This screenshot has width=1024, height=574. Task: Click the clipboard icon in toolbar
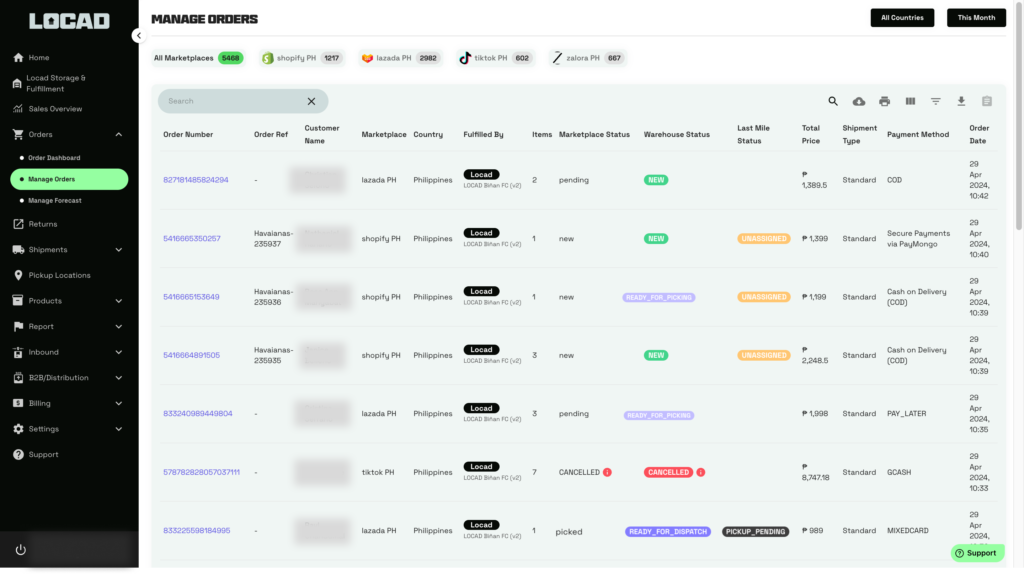987,101
